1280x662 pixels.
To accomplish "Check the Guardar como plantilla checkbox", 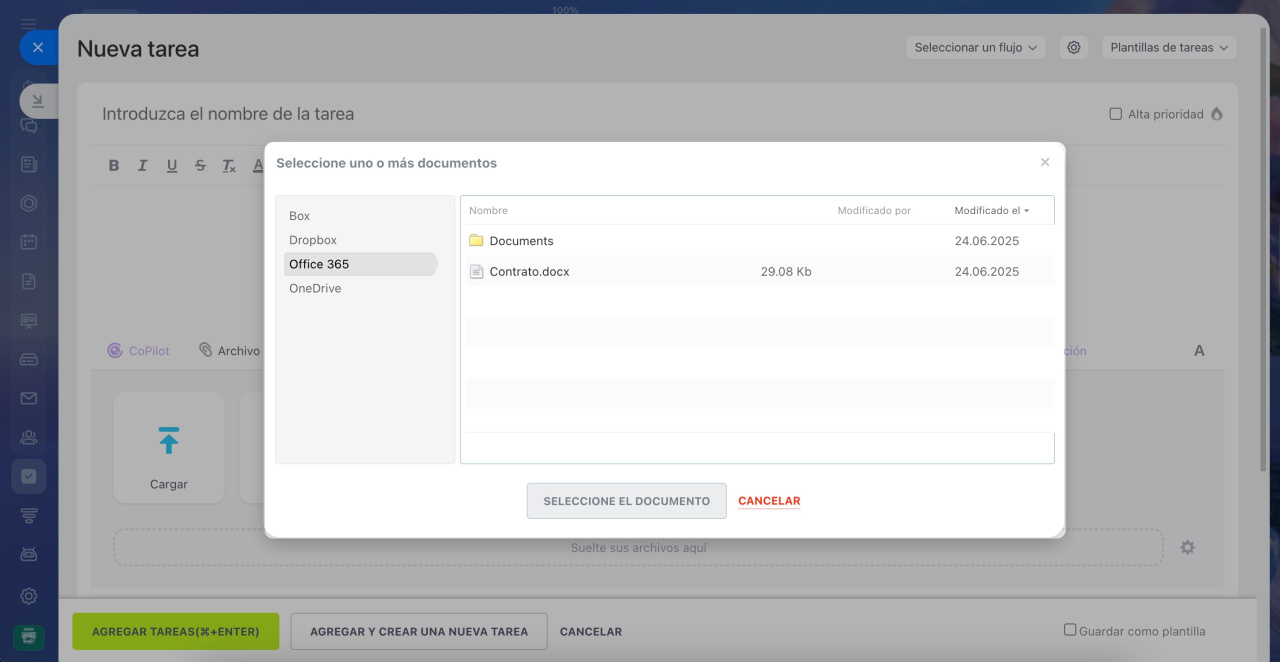I will 1070,630.
